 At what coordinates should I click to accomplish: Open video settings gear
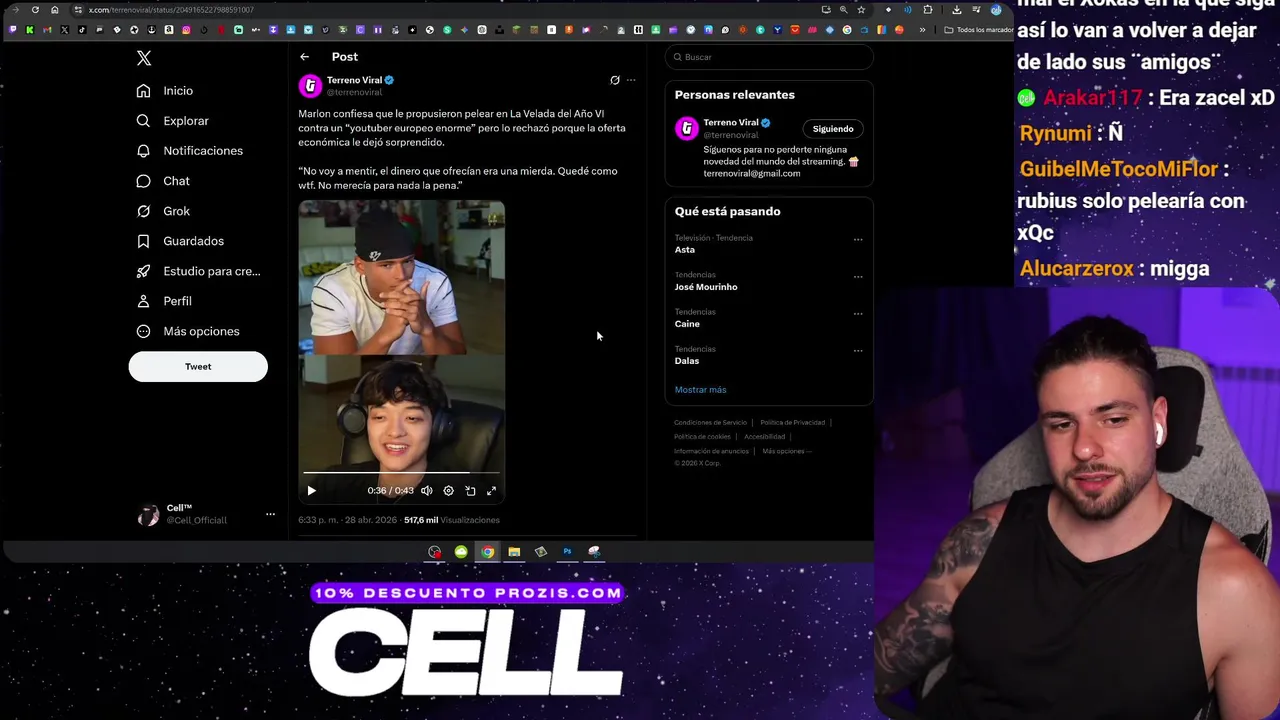coord(448,491)
